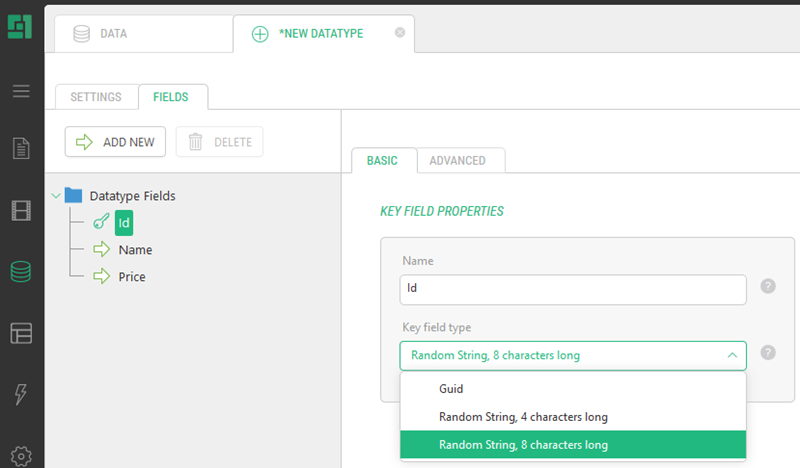
Task: Close the New Datatype tab
Action: pyautogui.click(x=400, y=33)
